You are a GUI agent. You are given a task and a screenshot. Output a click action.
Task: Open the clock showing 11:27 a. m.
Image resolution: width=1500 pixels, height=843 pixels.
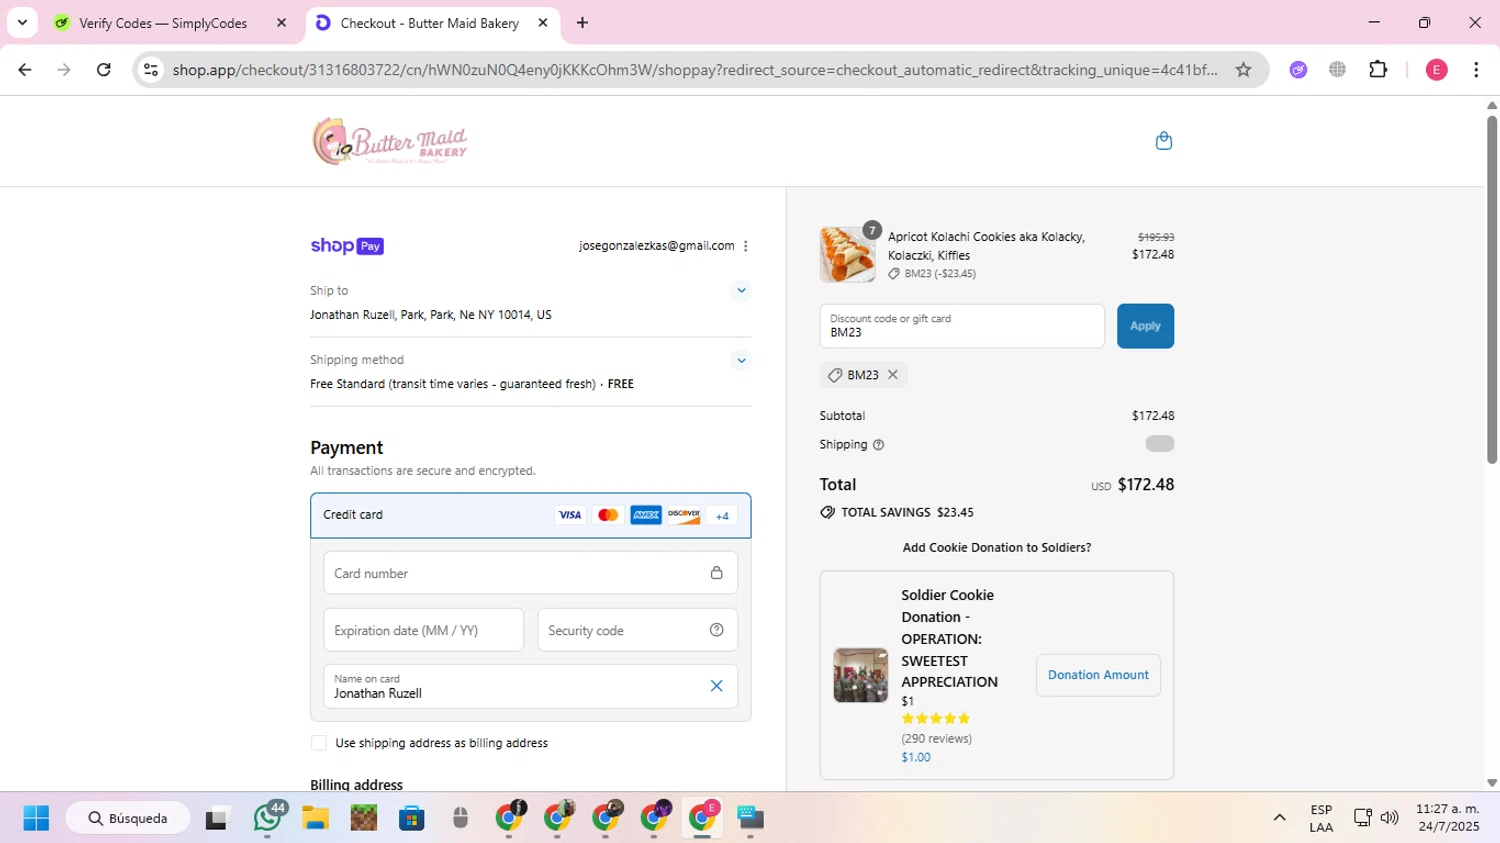[1447, 818]
